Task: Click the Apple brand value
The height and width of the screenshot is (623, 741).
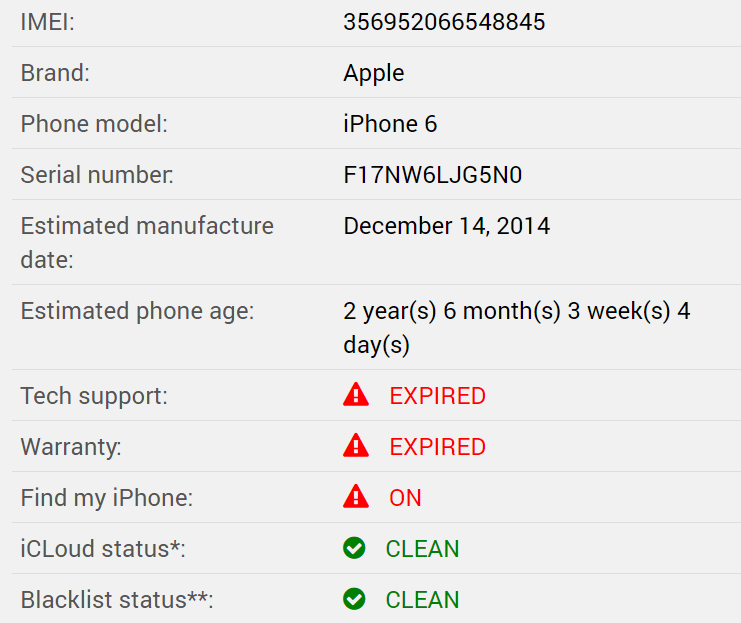Action: [x=374, y=74]
